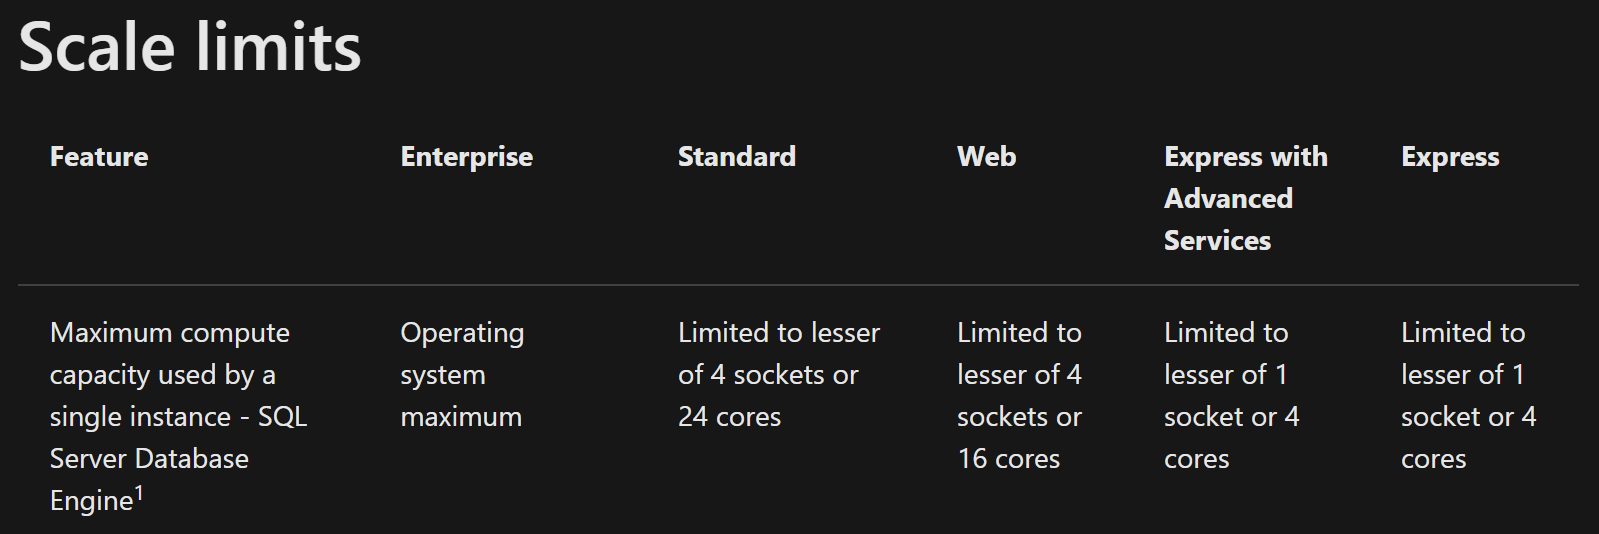Click the "24 cores" text

pos(729,417)
